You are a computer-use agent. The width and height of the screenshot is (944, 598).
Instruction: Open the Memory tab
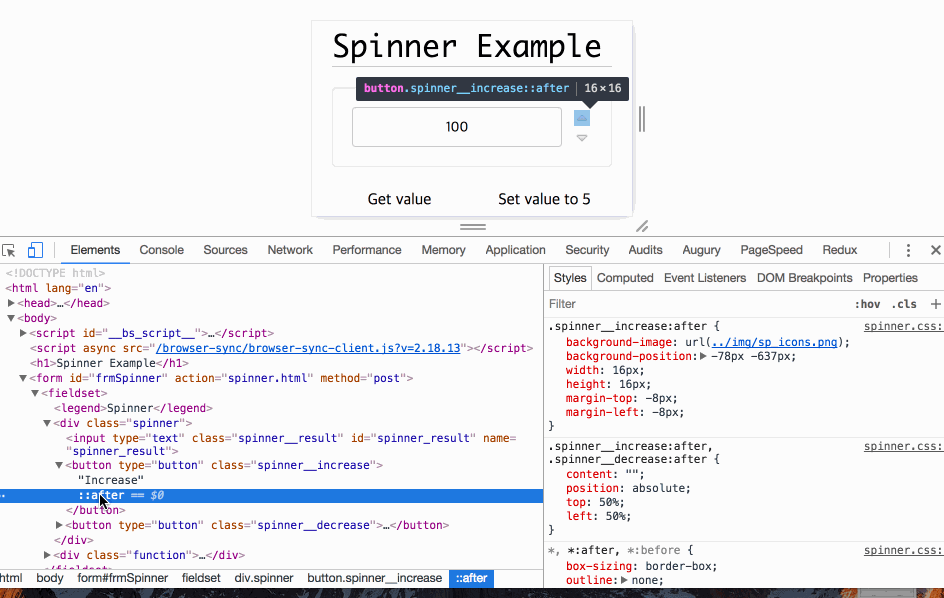click(443, 250)
